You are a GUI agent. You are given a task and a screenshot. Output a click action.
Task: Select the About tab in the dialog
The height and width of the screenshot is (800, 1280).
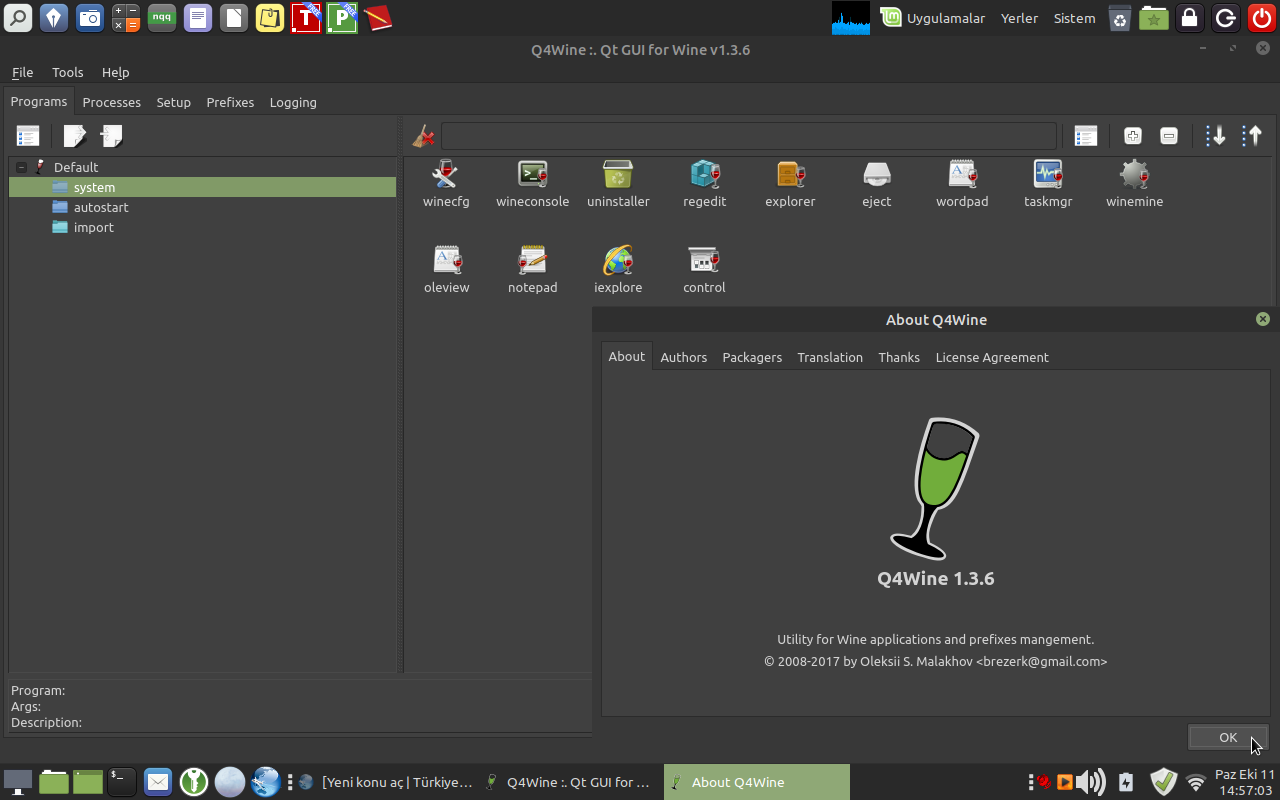point(627,356)
